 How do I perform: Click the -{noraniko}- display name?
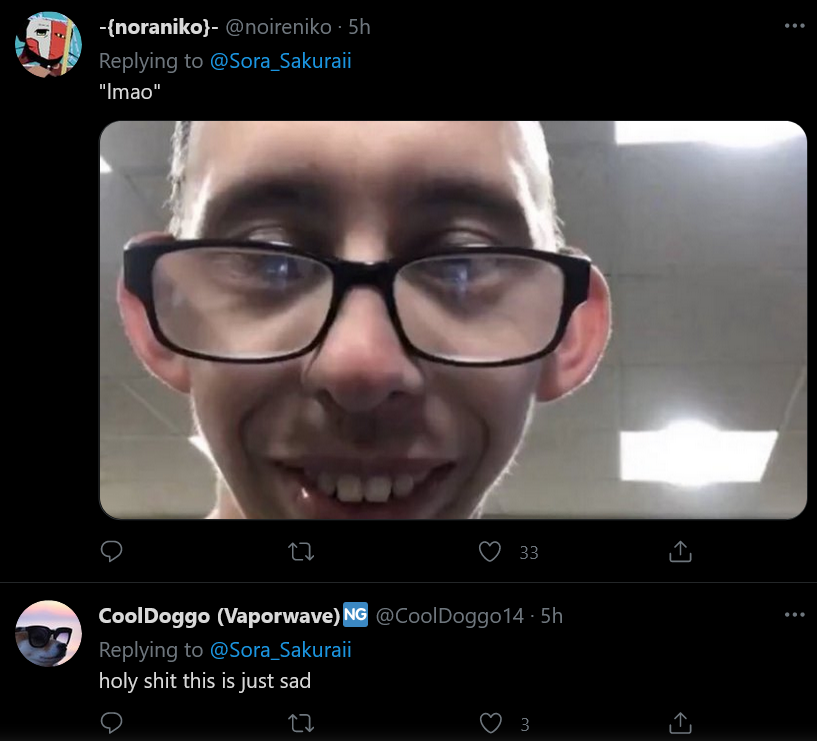[159, 27]
